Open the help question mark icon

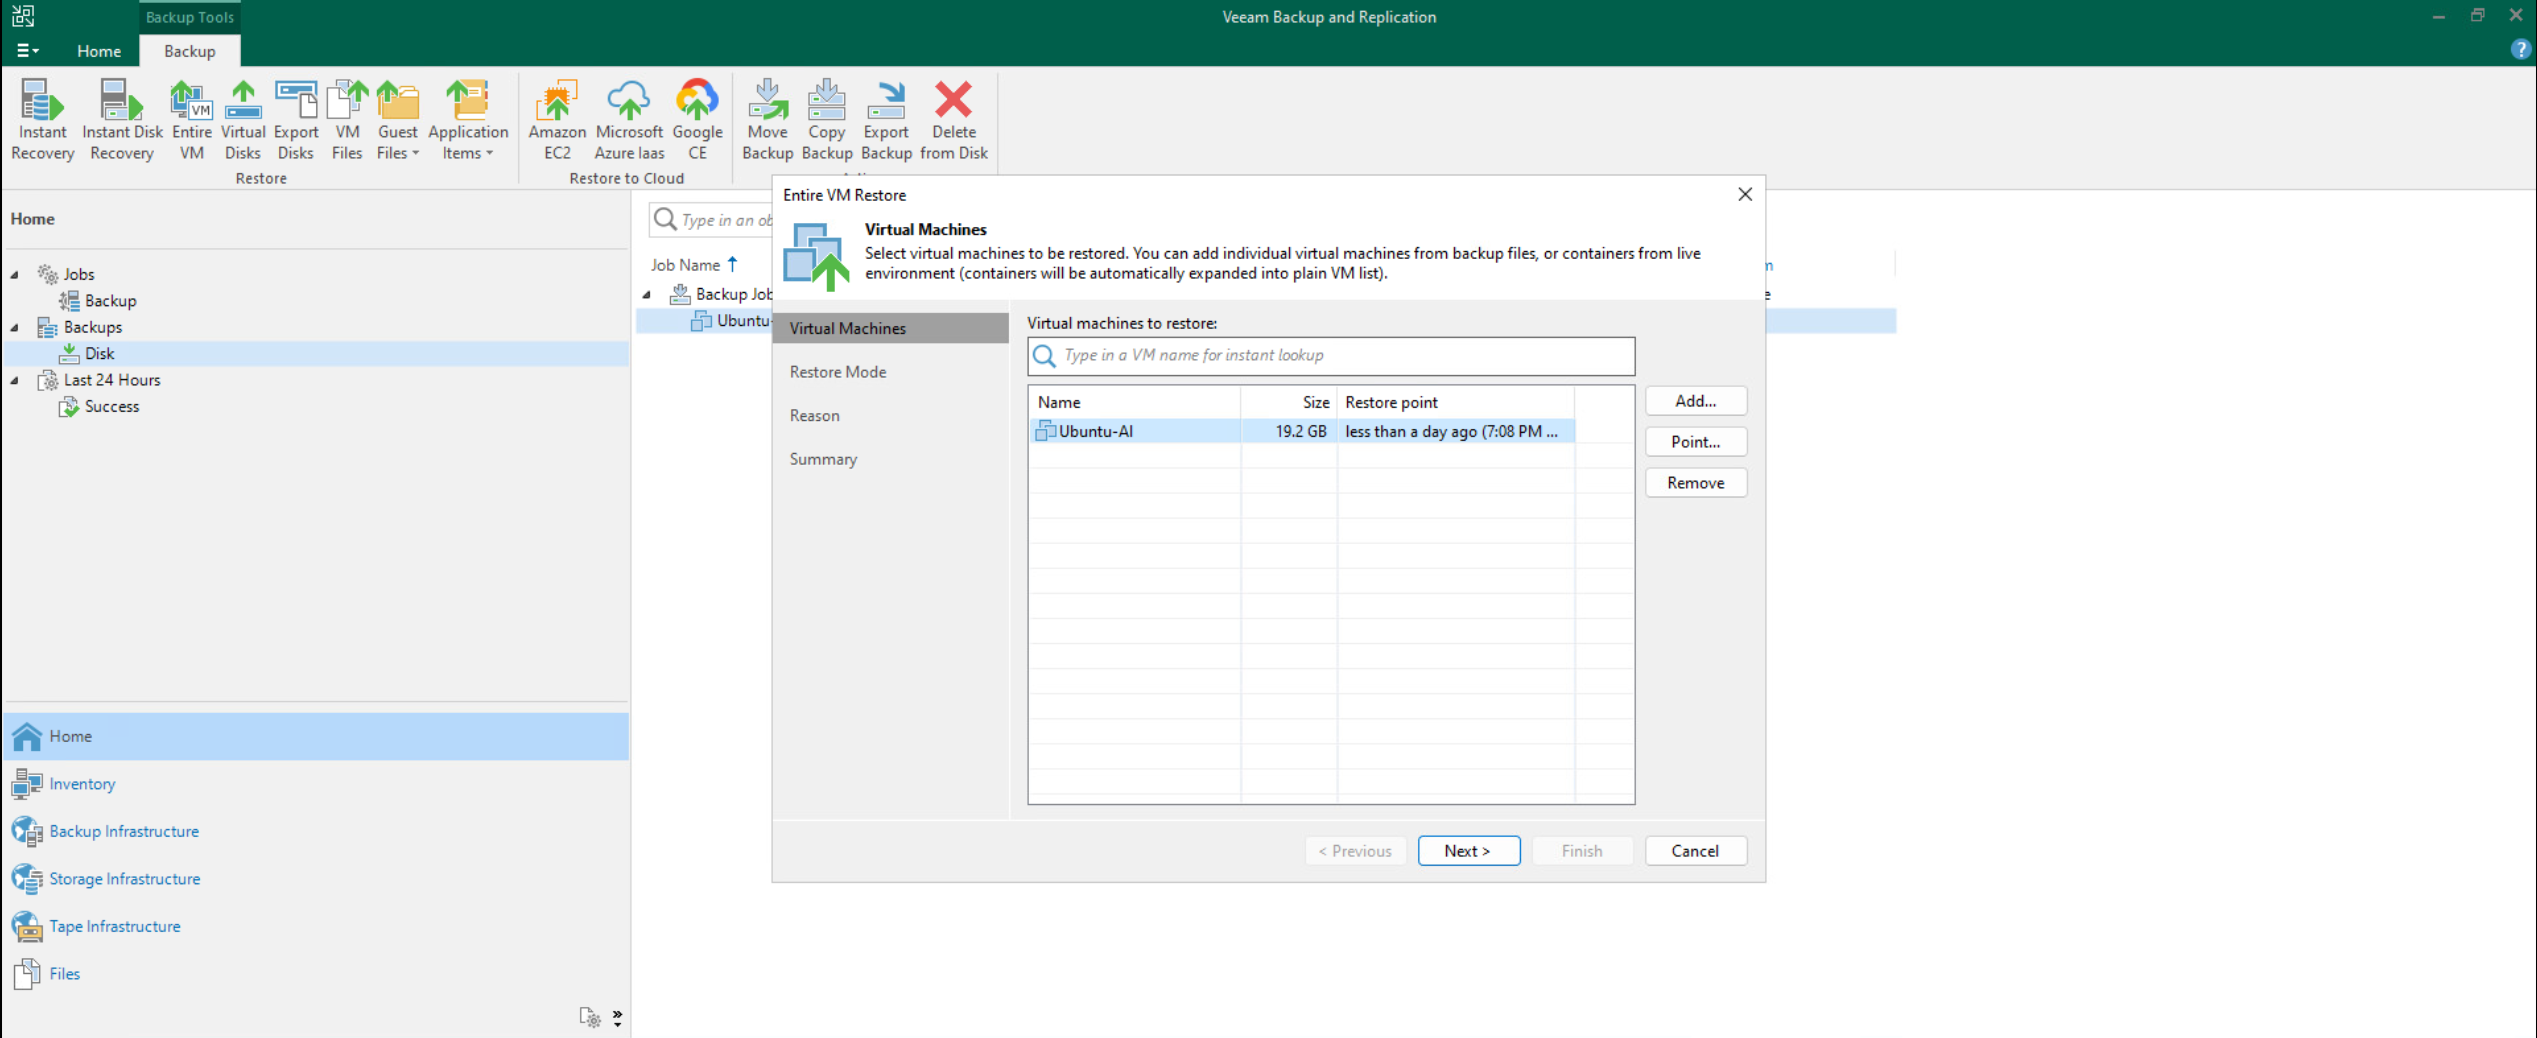coord(2520,50)
